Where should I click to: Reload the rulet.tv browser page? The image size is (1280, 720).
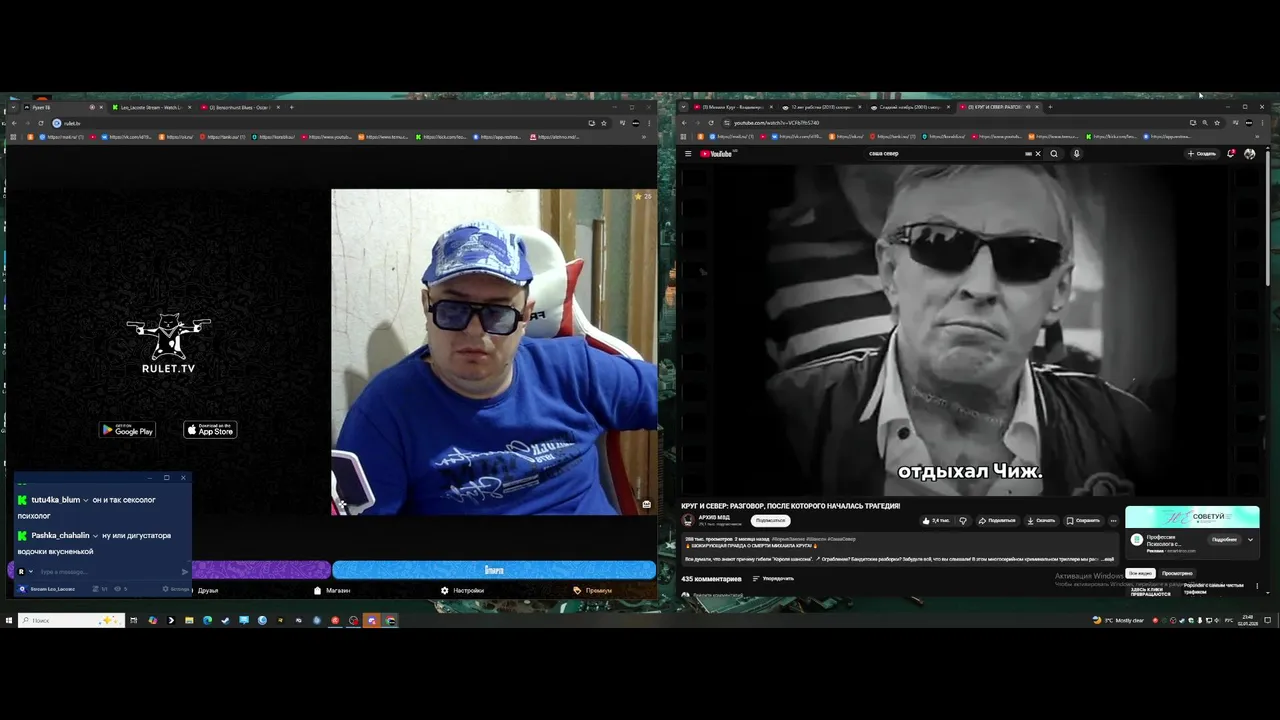pos(40,123)
